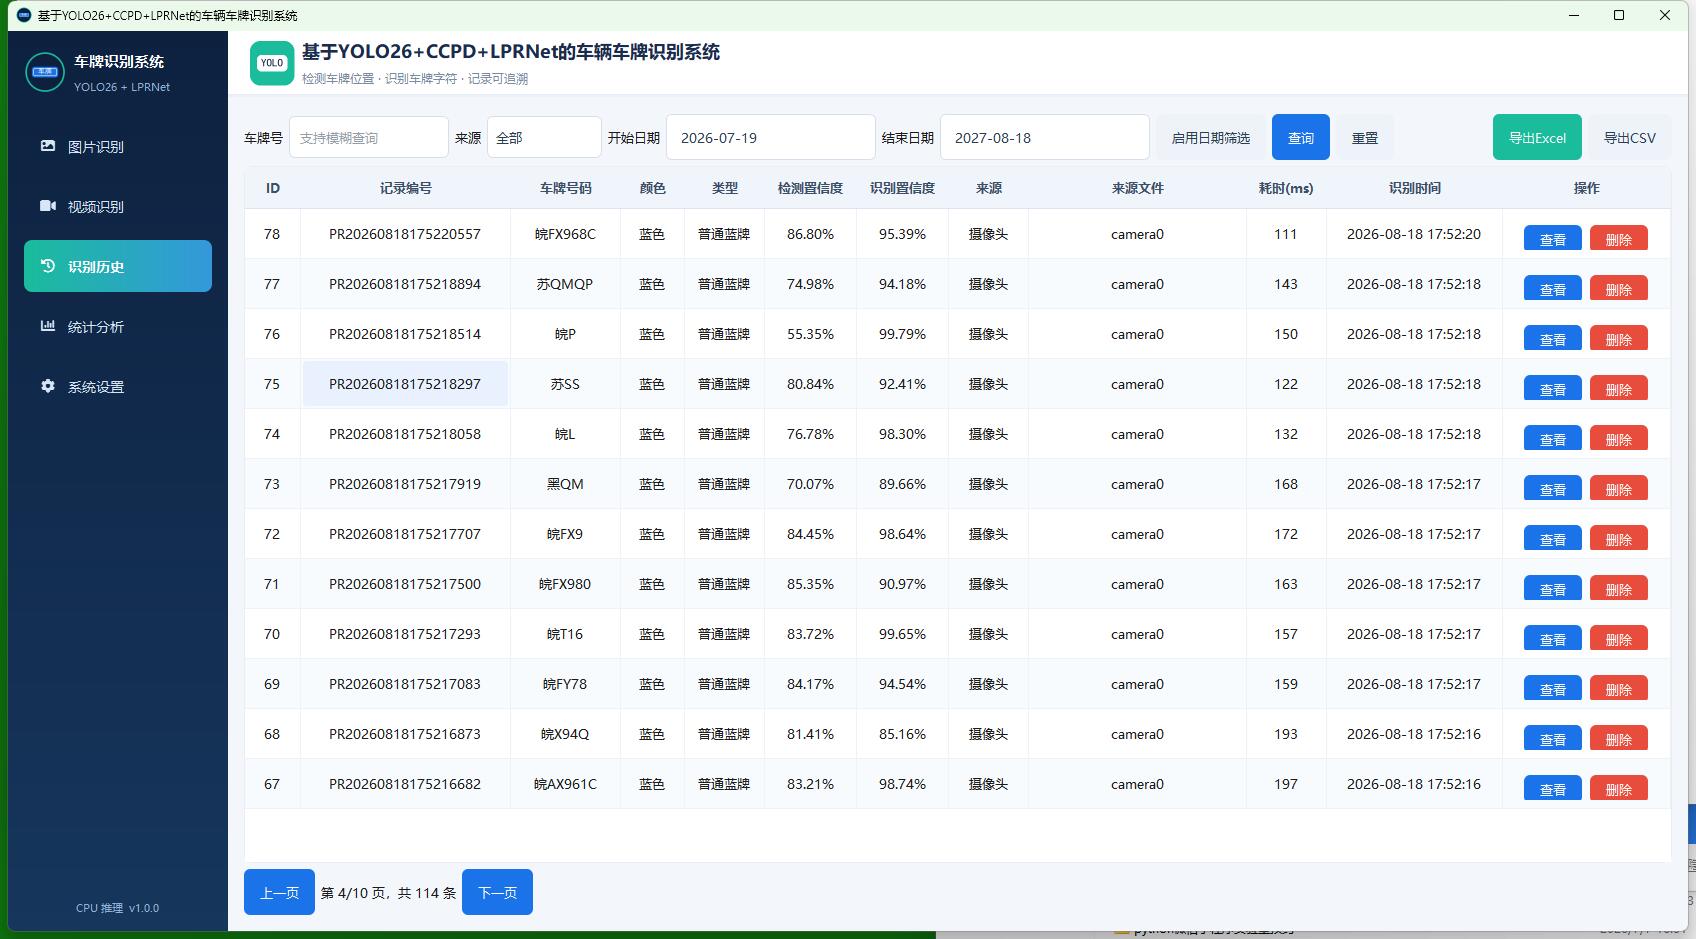Click the 导出CSV button
This screenshot has width=1696, height=939.
(x=1630, y=138)
